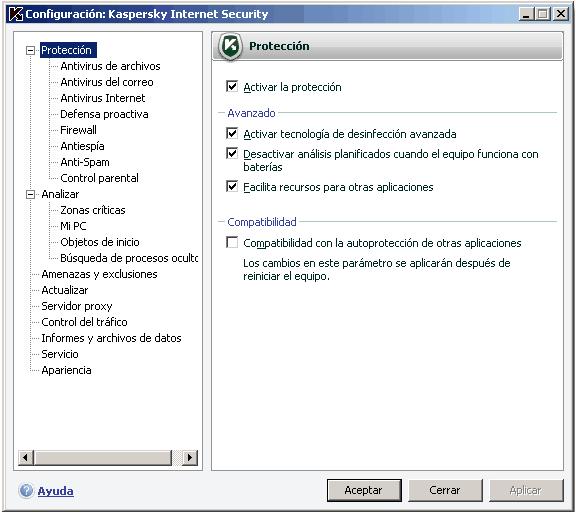Uncheck Facilita recursos para otras aplicaciones
This screenshot has height=512, width=576.
(x=232, y=187)
